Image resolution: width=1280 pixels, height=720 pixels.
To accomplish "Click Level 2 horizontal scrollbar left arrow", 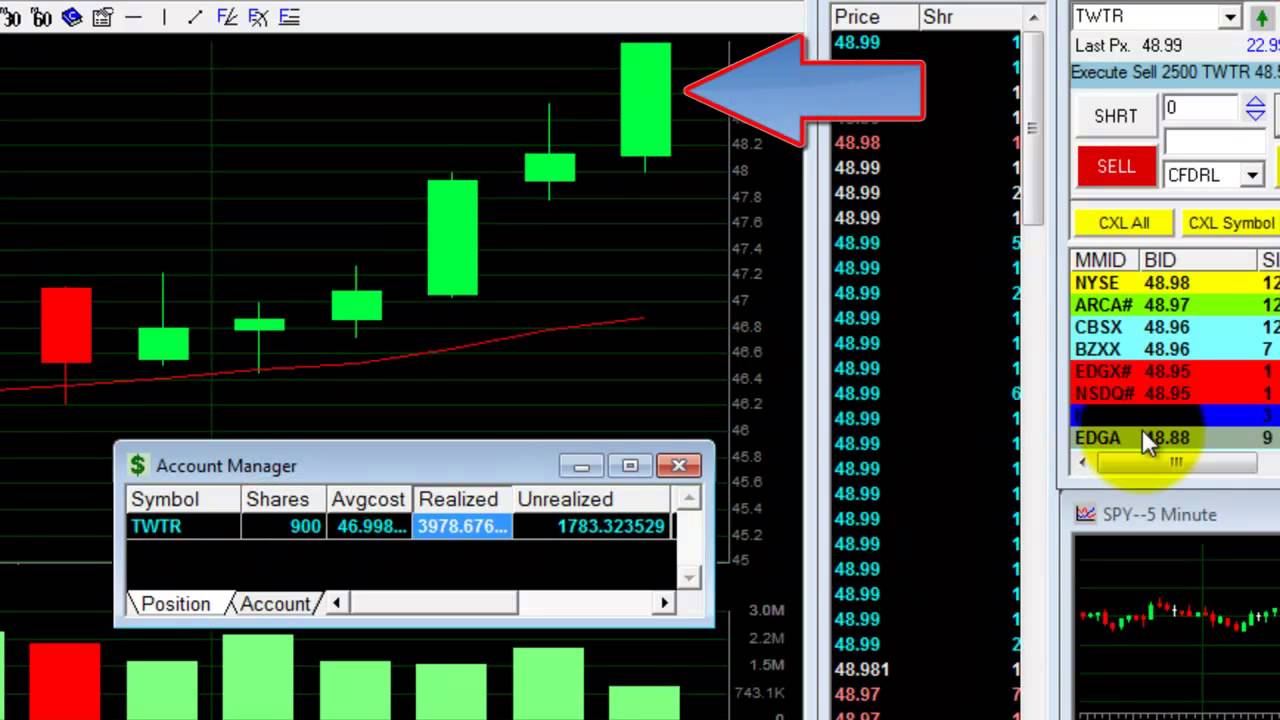I will tap(1083, 462).
